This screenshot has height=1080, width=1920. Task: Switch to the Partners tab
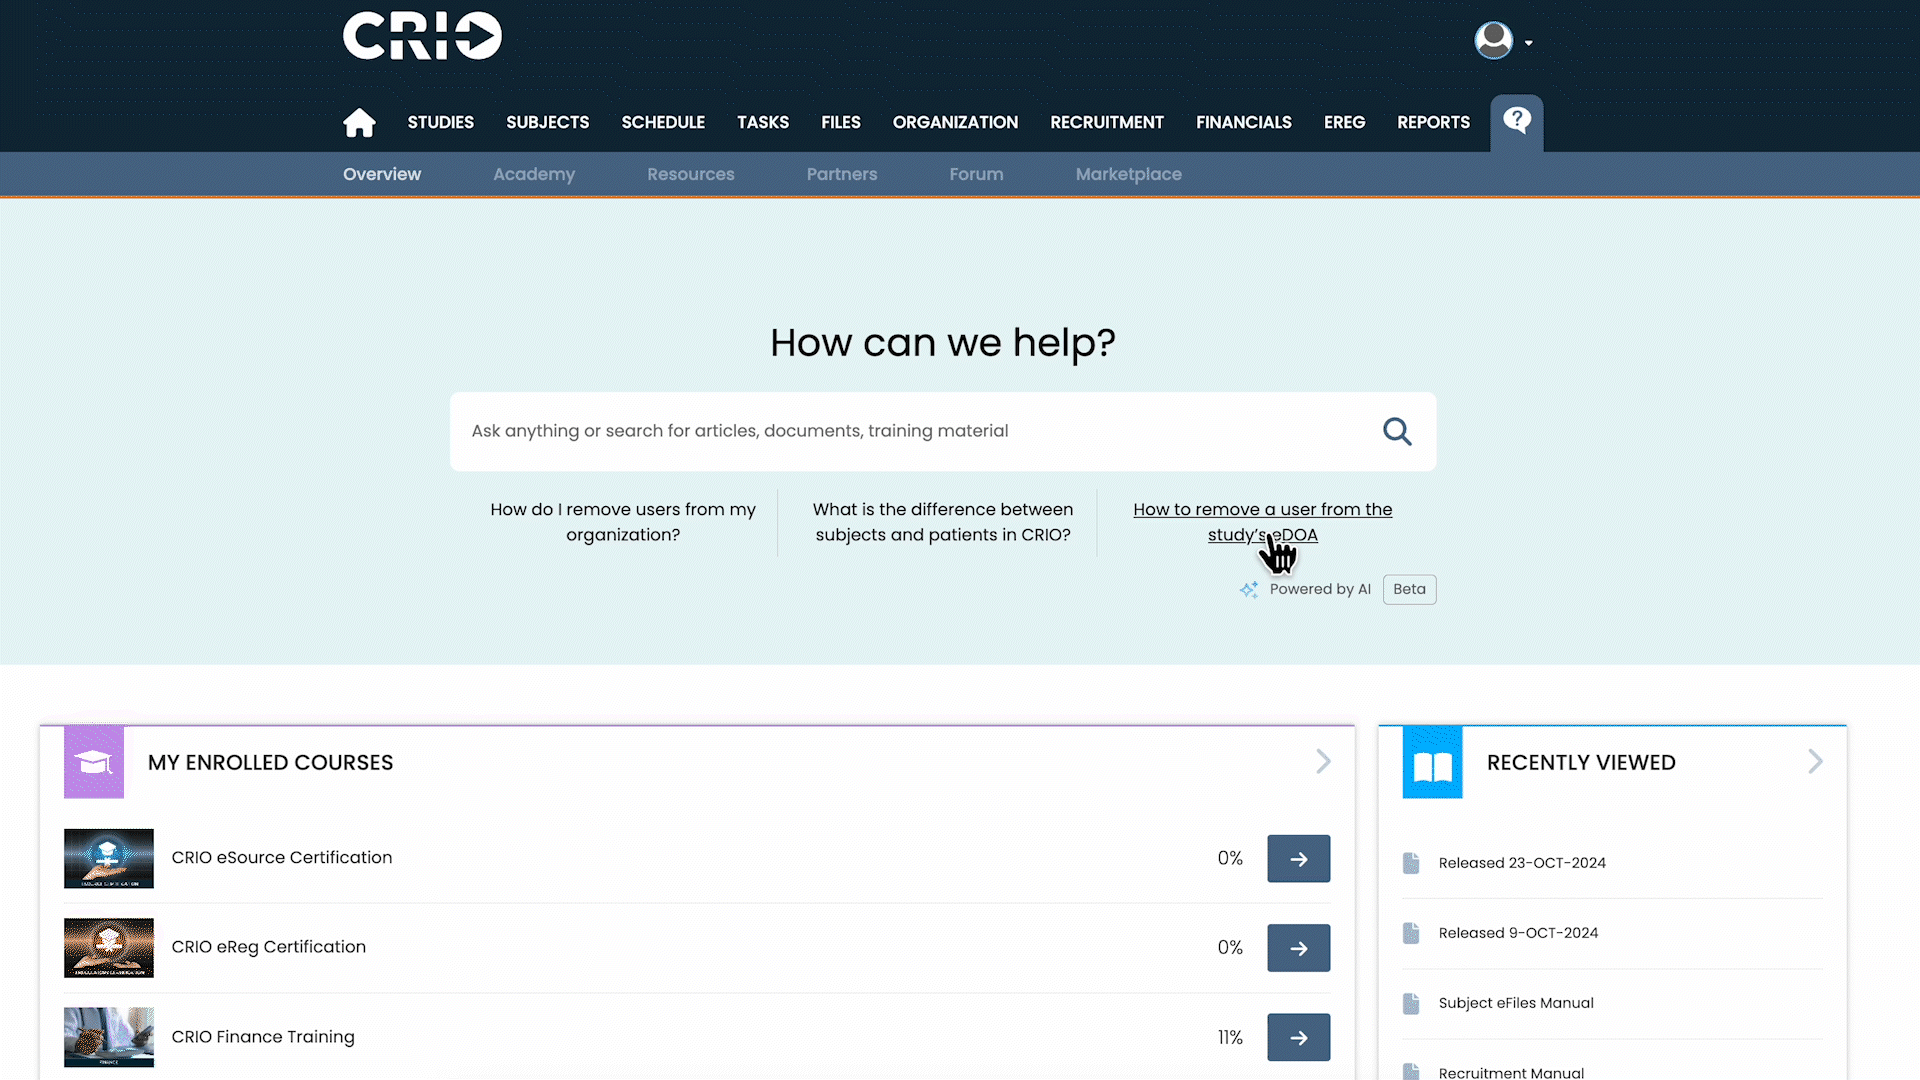842,174
